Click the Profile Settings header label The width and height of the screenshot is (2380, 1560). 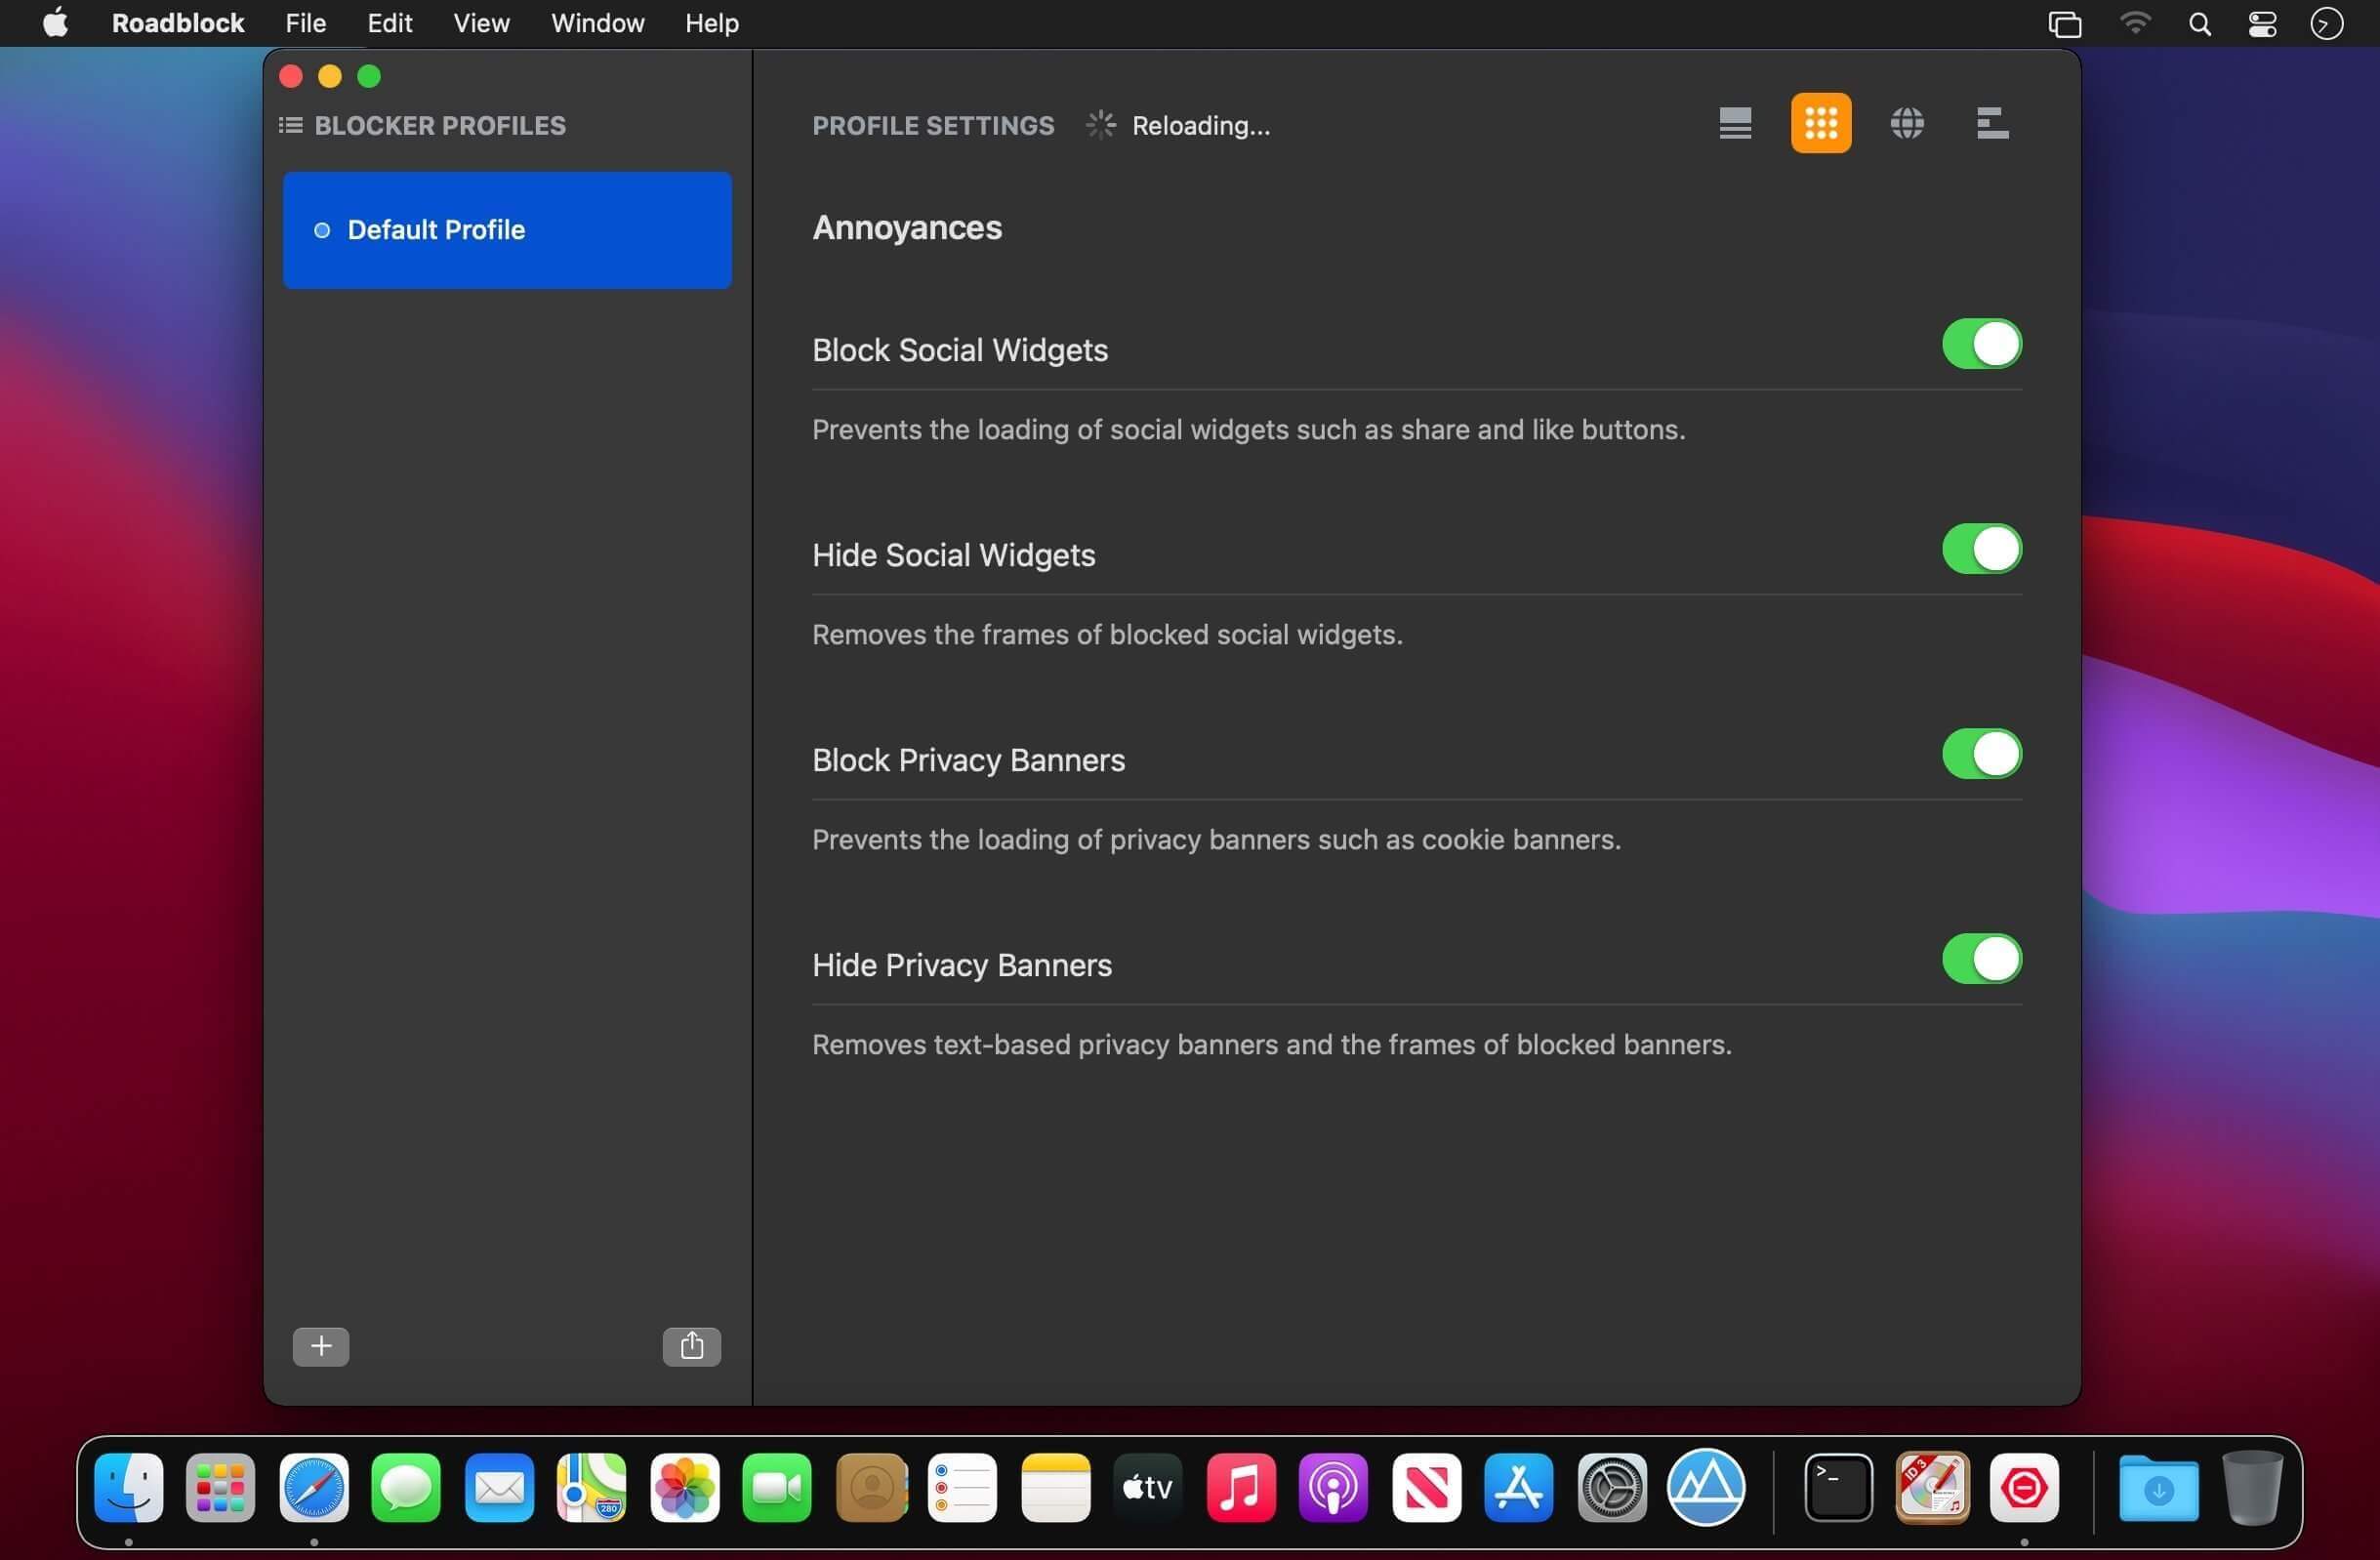coord(932,125)
